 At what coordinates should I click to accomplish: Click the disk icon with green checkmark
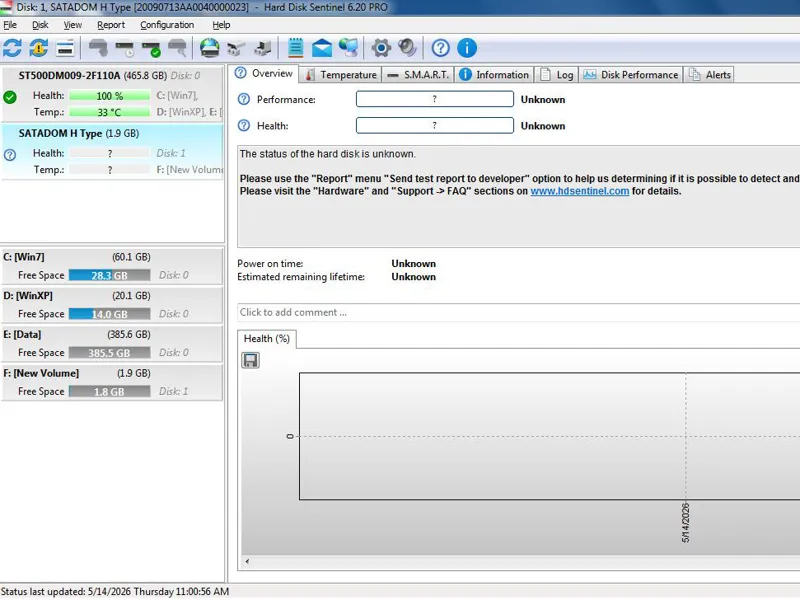(151, 48)
